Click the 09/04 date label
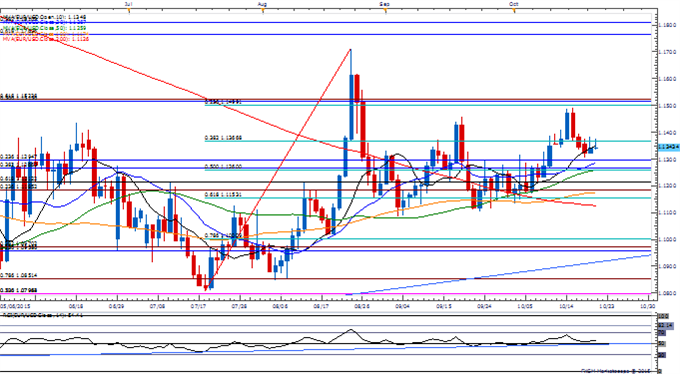 (402, 306)
